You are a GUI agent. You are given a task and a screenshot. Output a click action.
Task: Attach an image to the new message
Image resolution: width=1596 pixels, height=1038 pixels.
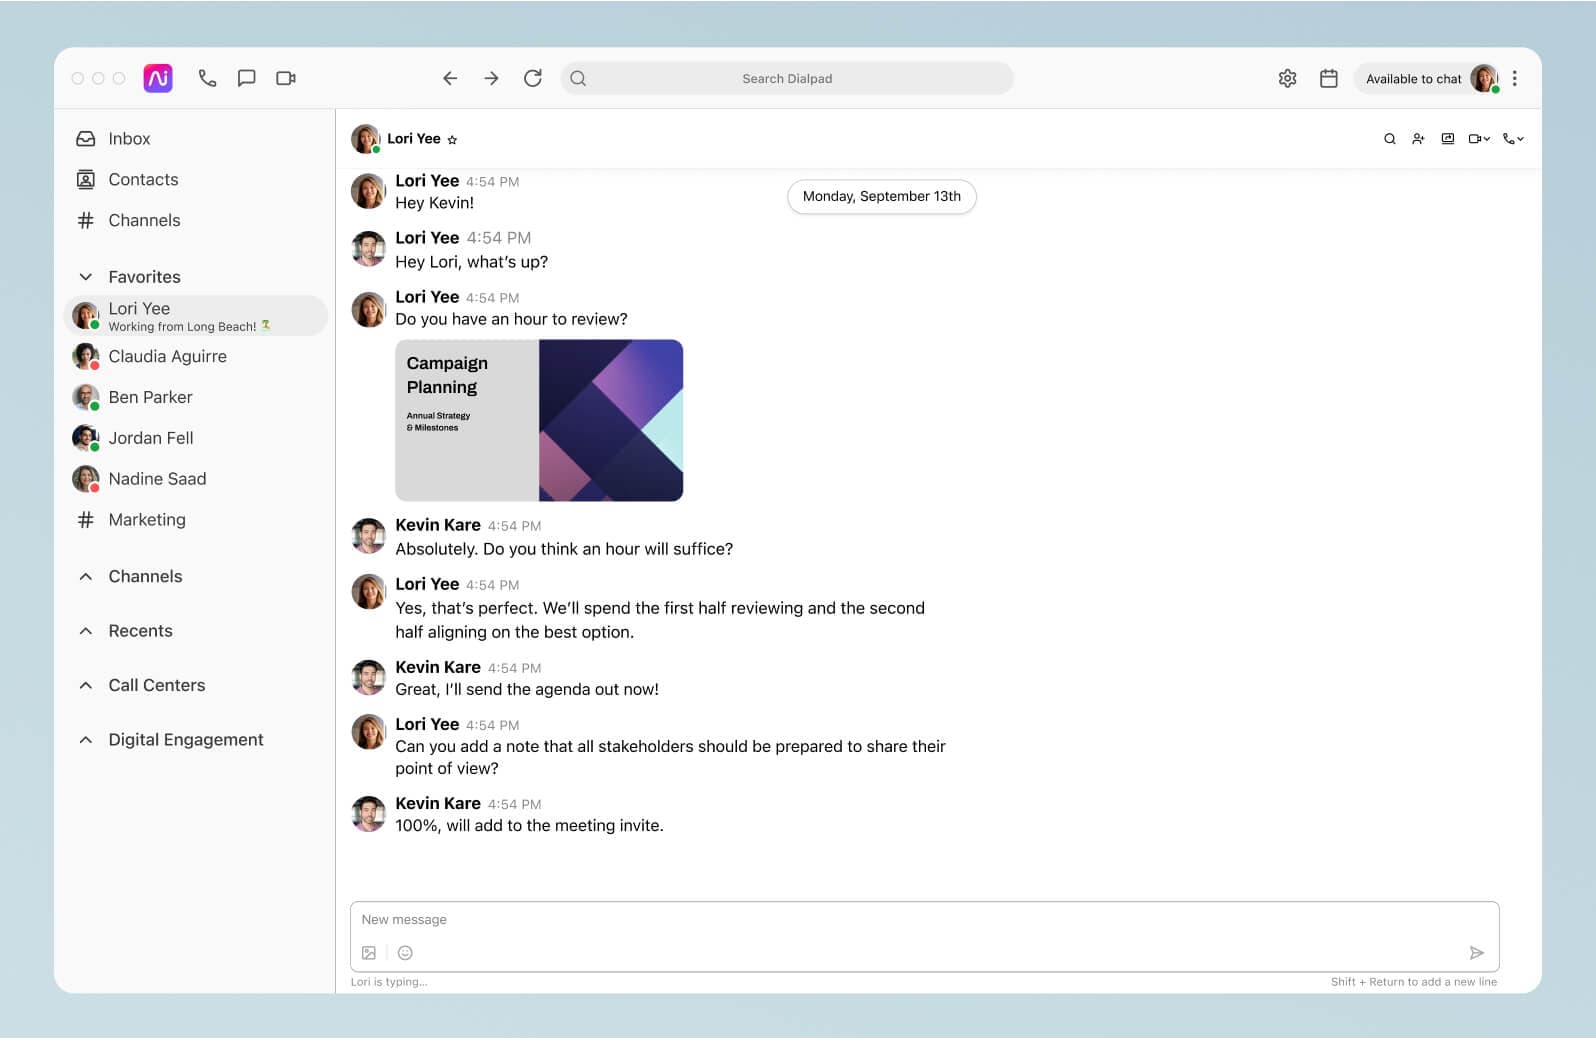(x=369, y=953)
